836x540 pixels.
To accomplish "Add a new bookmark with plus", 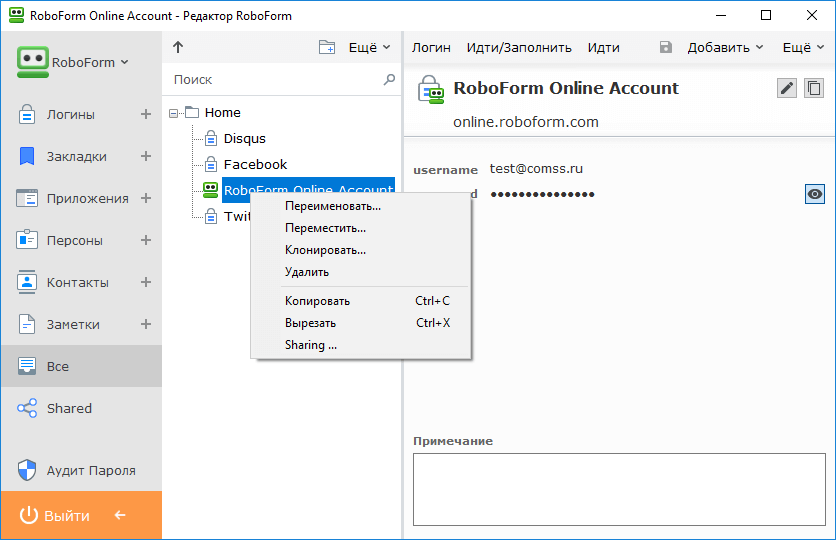I will (x=146, y=156).
